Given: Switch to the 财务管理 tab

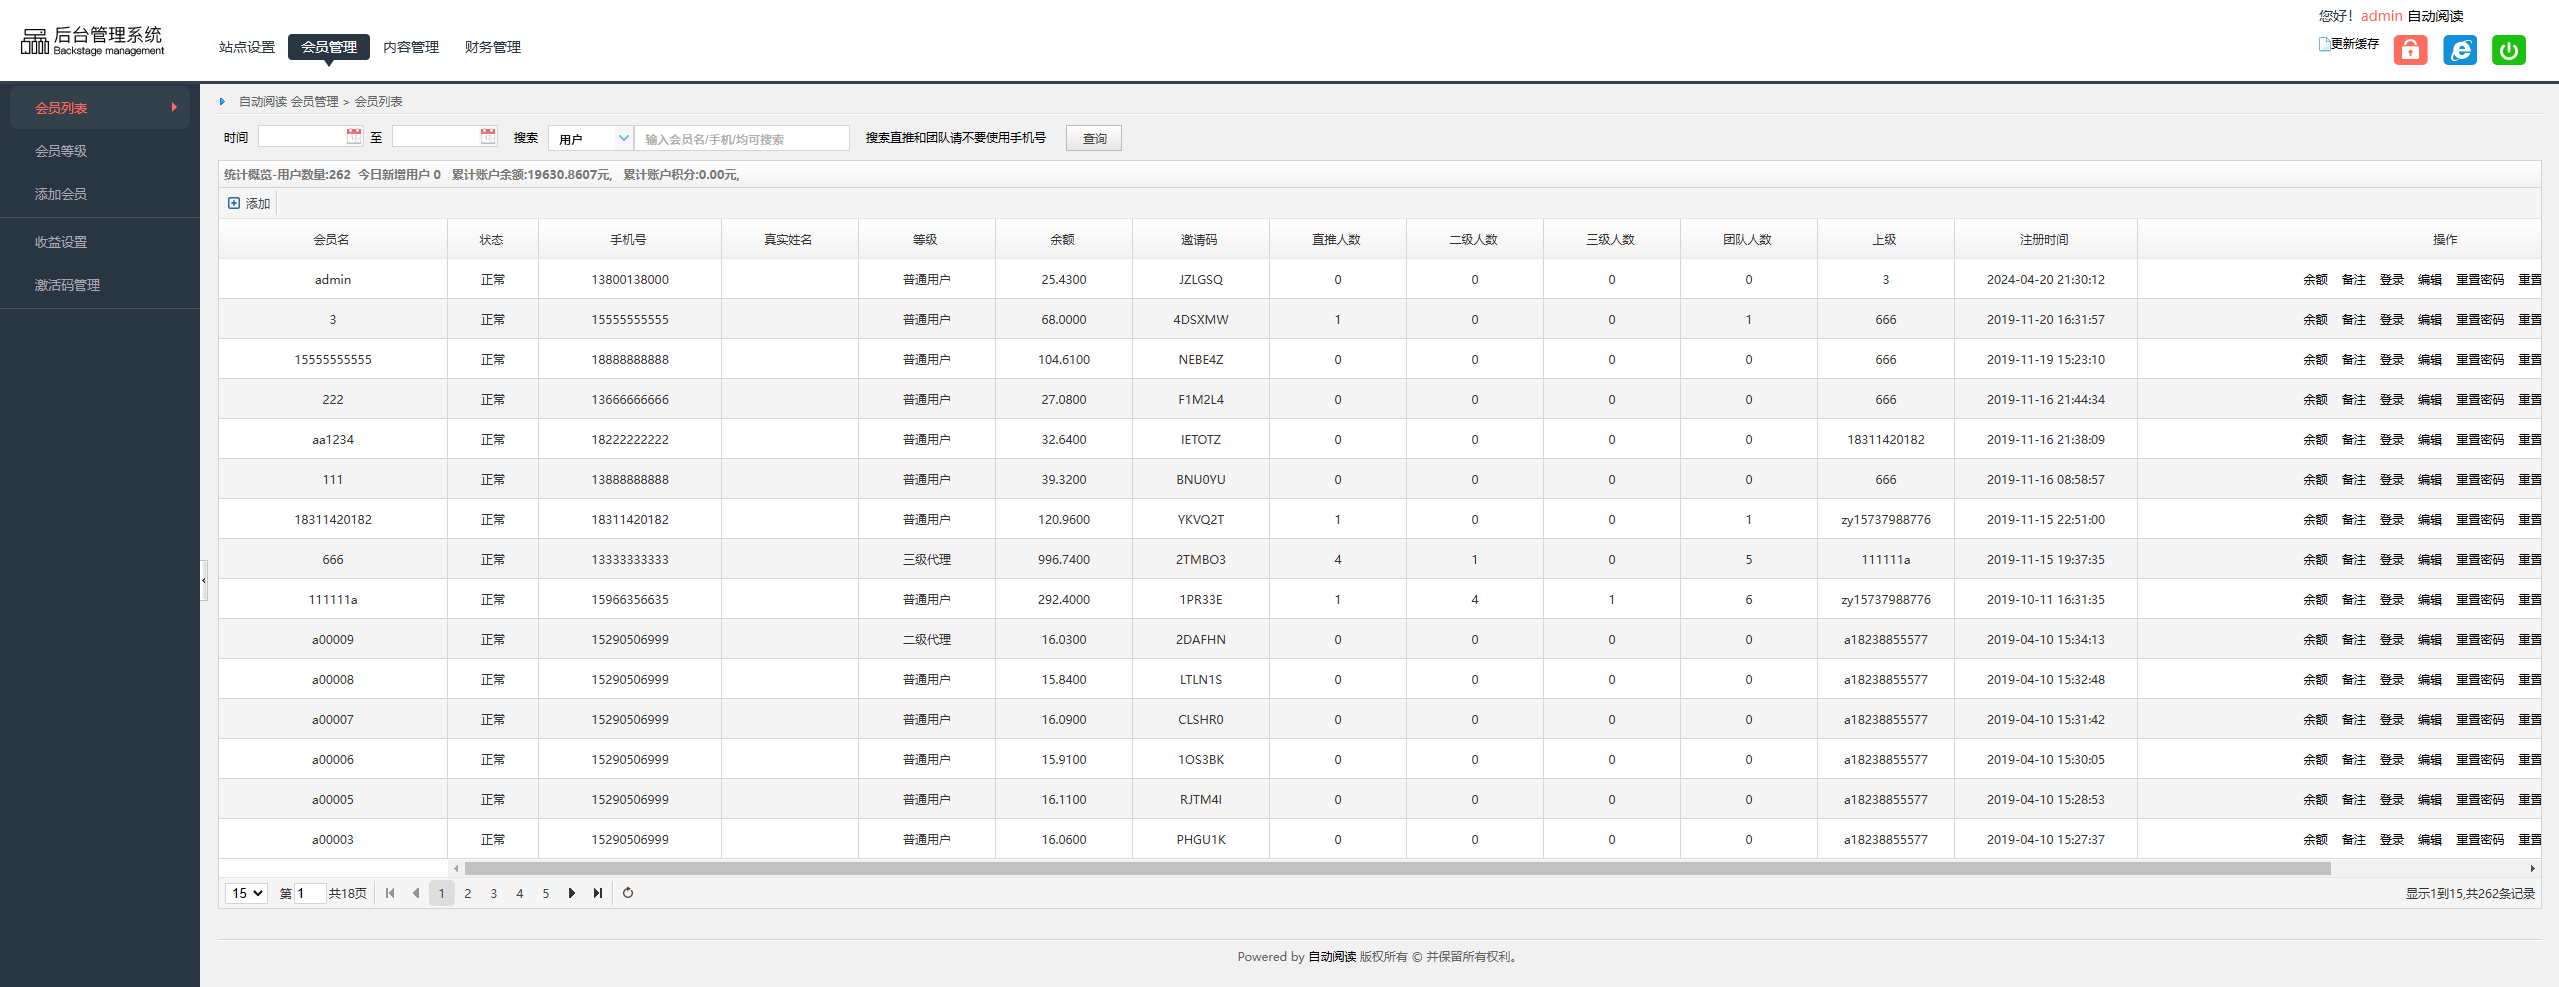Looking at the screenshot, I should (x=492, y=47).
